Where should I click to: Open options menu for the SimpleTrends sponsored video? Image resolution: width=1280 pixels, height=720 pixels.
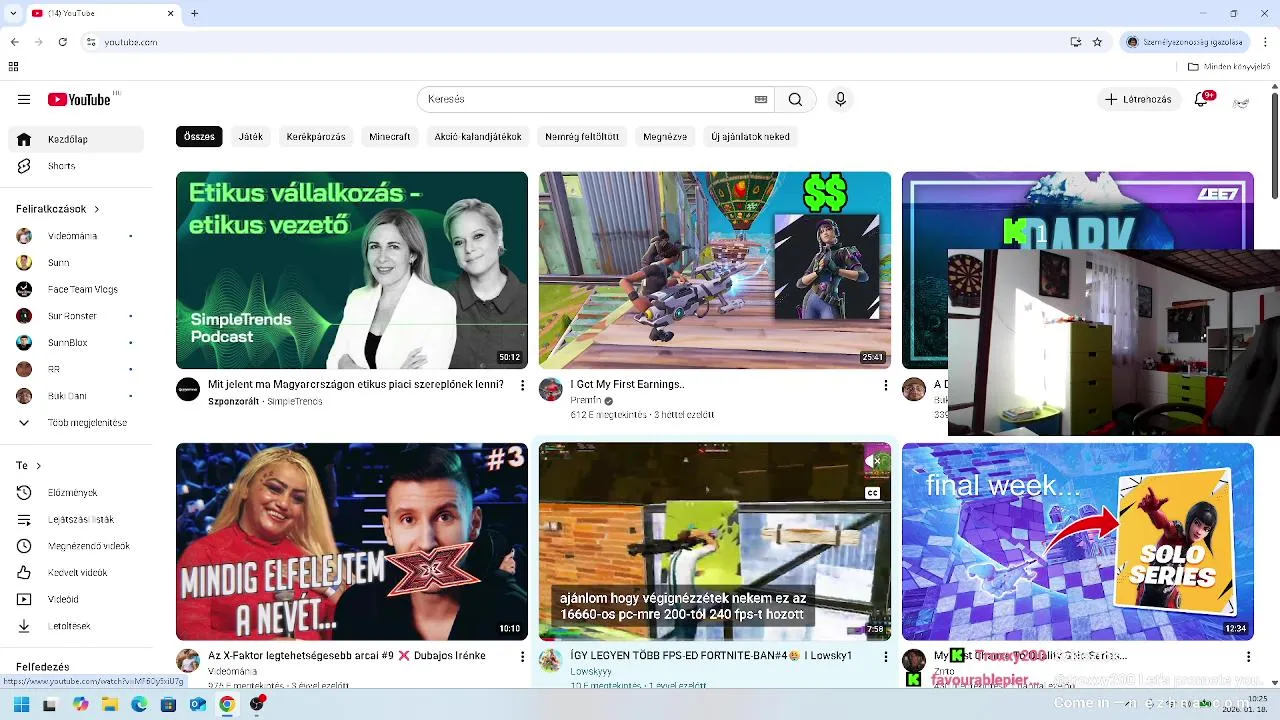pos(522,385)
